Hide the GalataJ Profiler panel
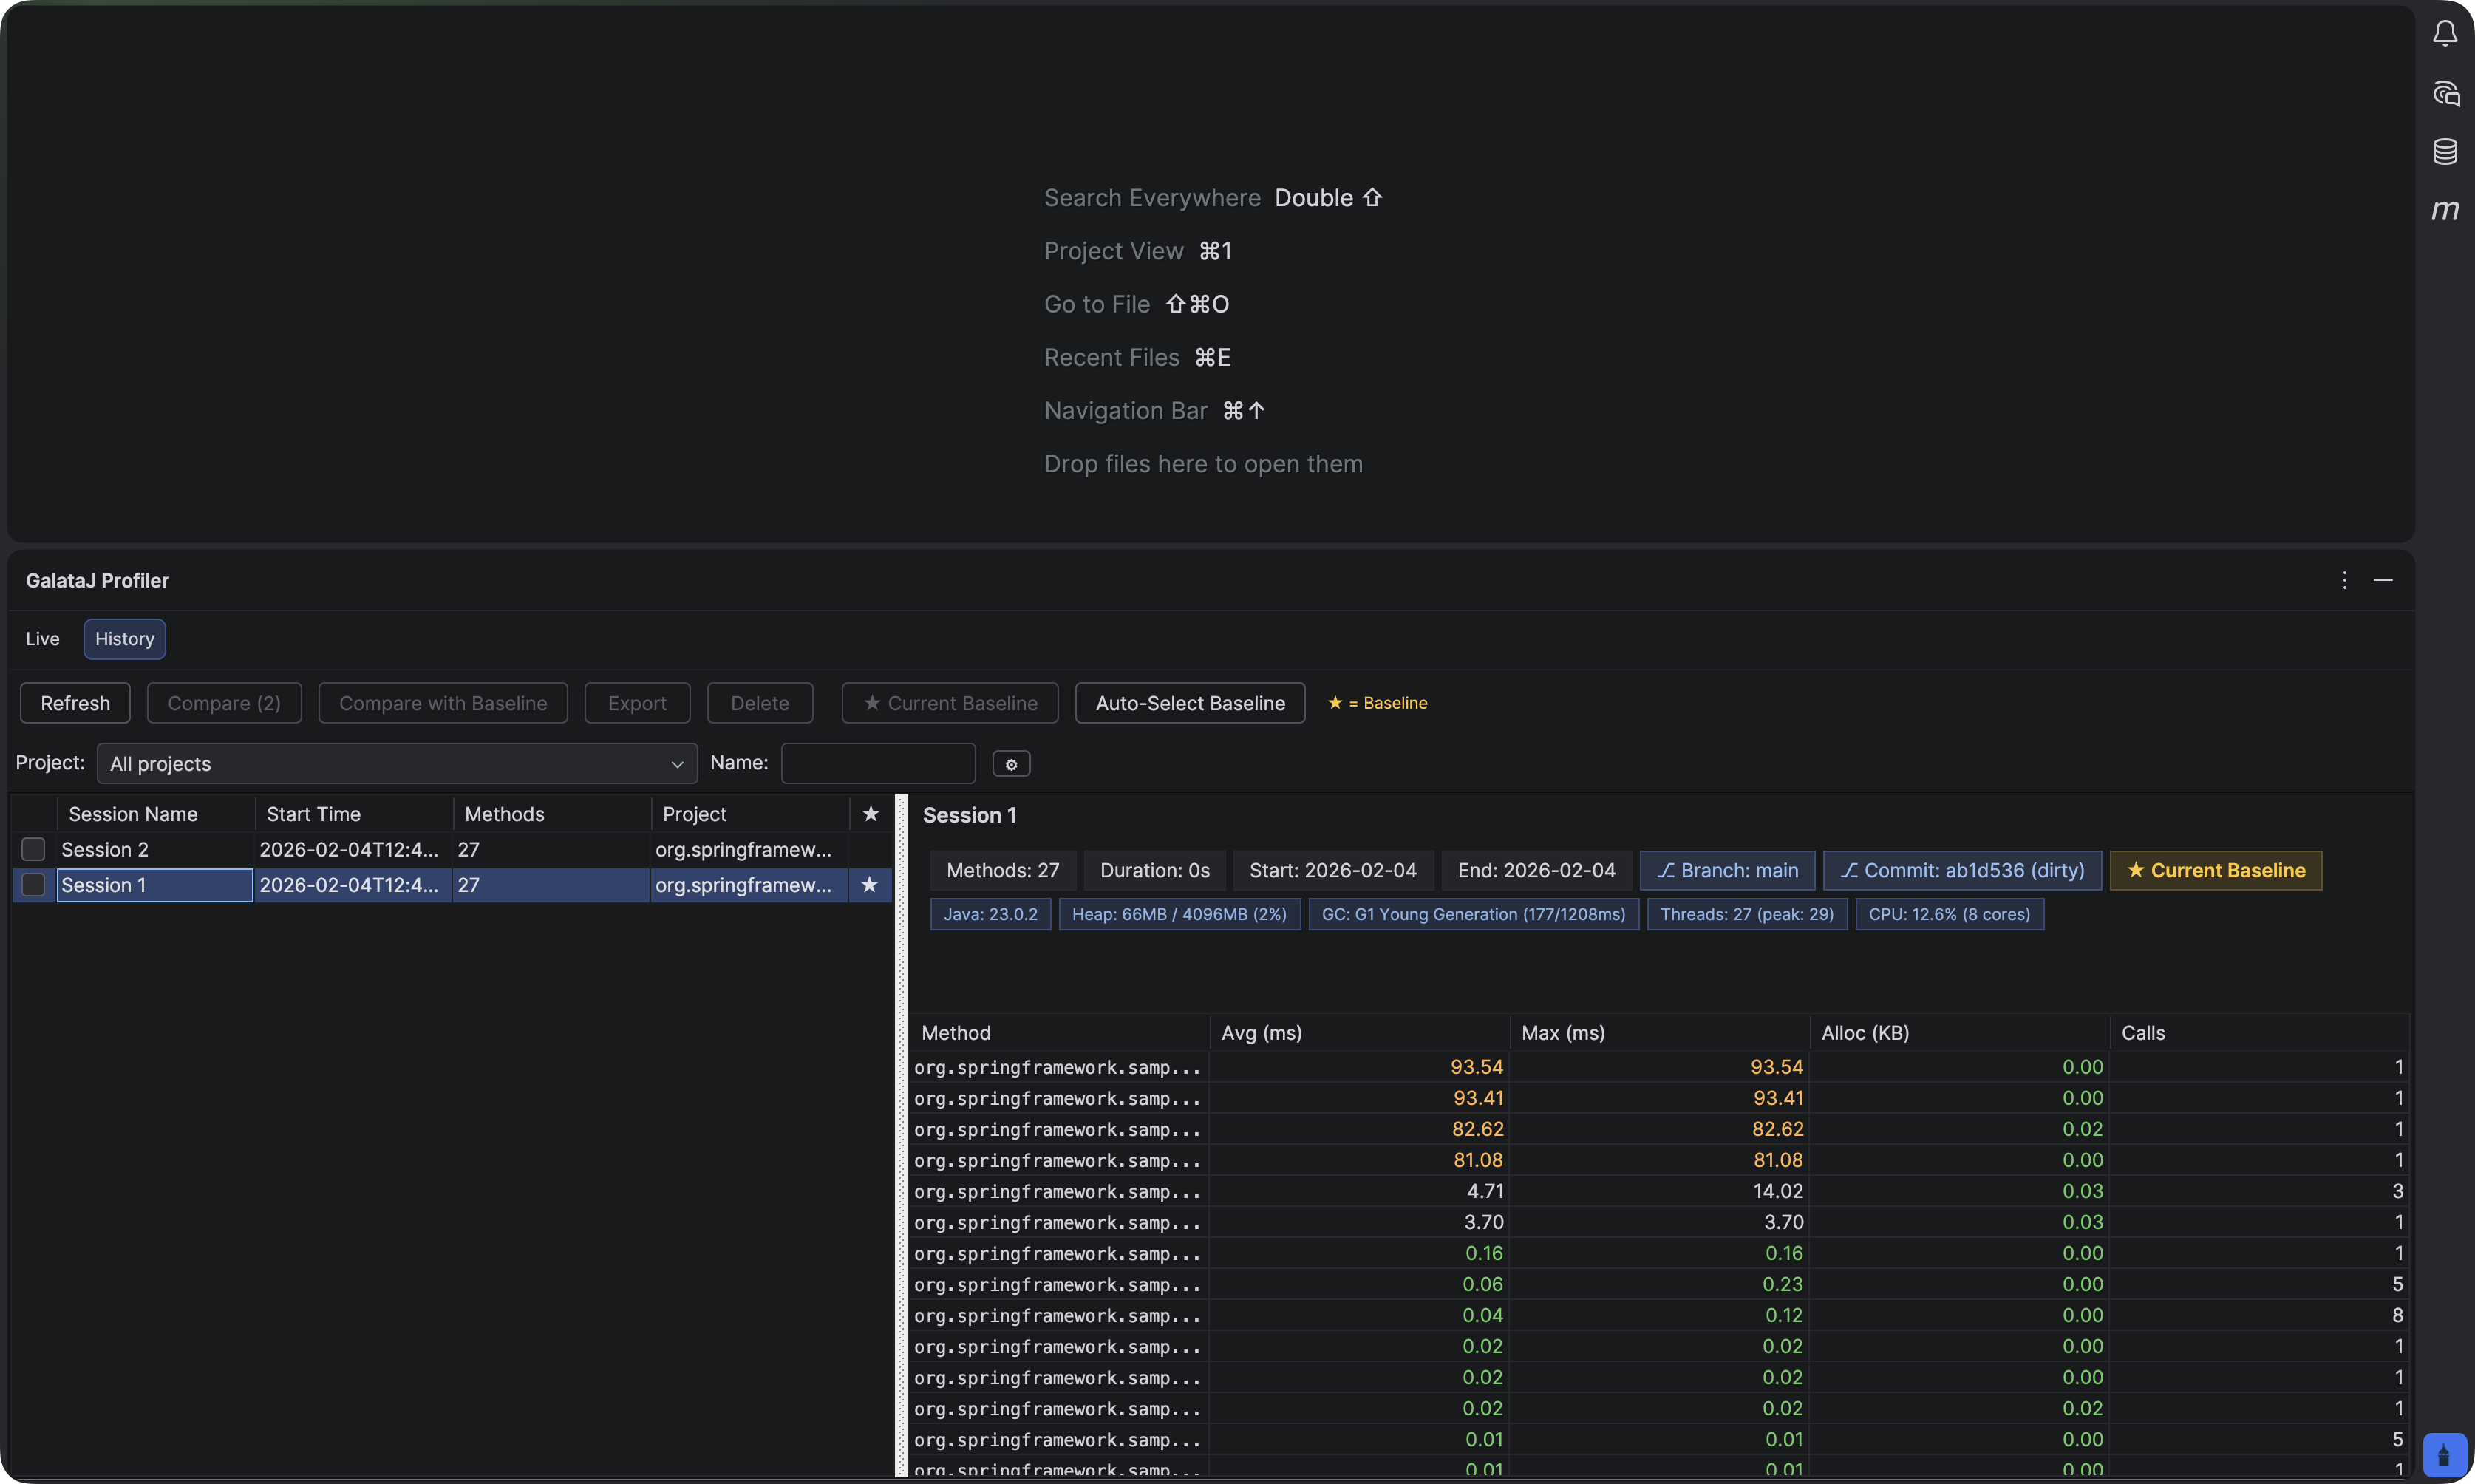The image size is (2475, 1484). [2383, 580]
